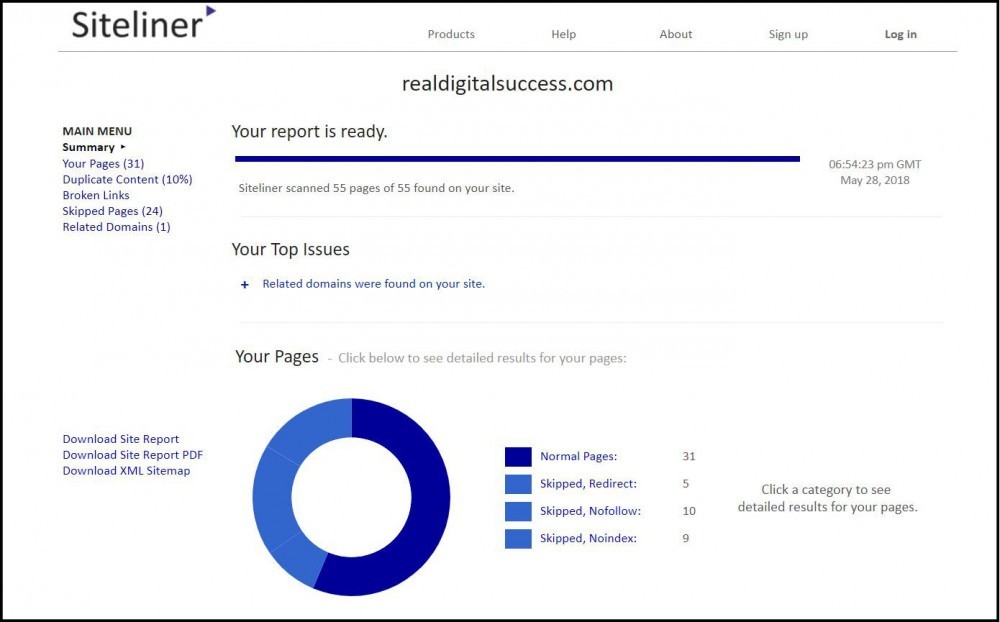This screenshot has height=622, width=1000.
Task: Open the Products menu
Action: (x=451, y=34)
